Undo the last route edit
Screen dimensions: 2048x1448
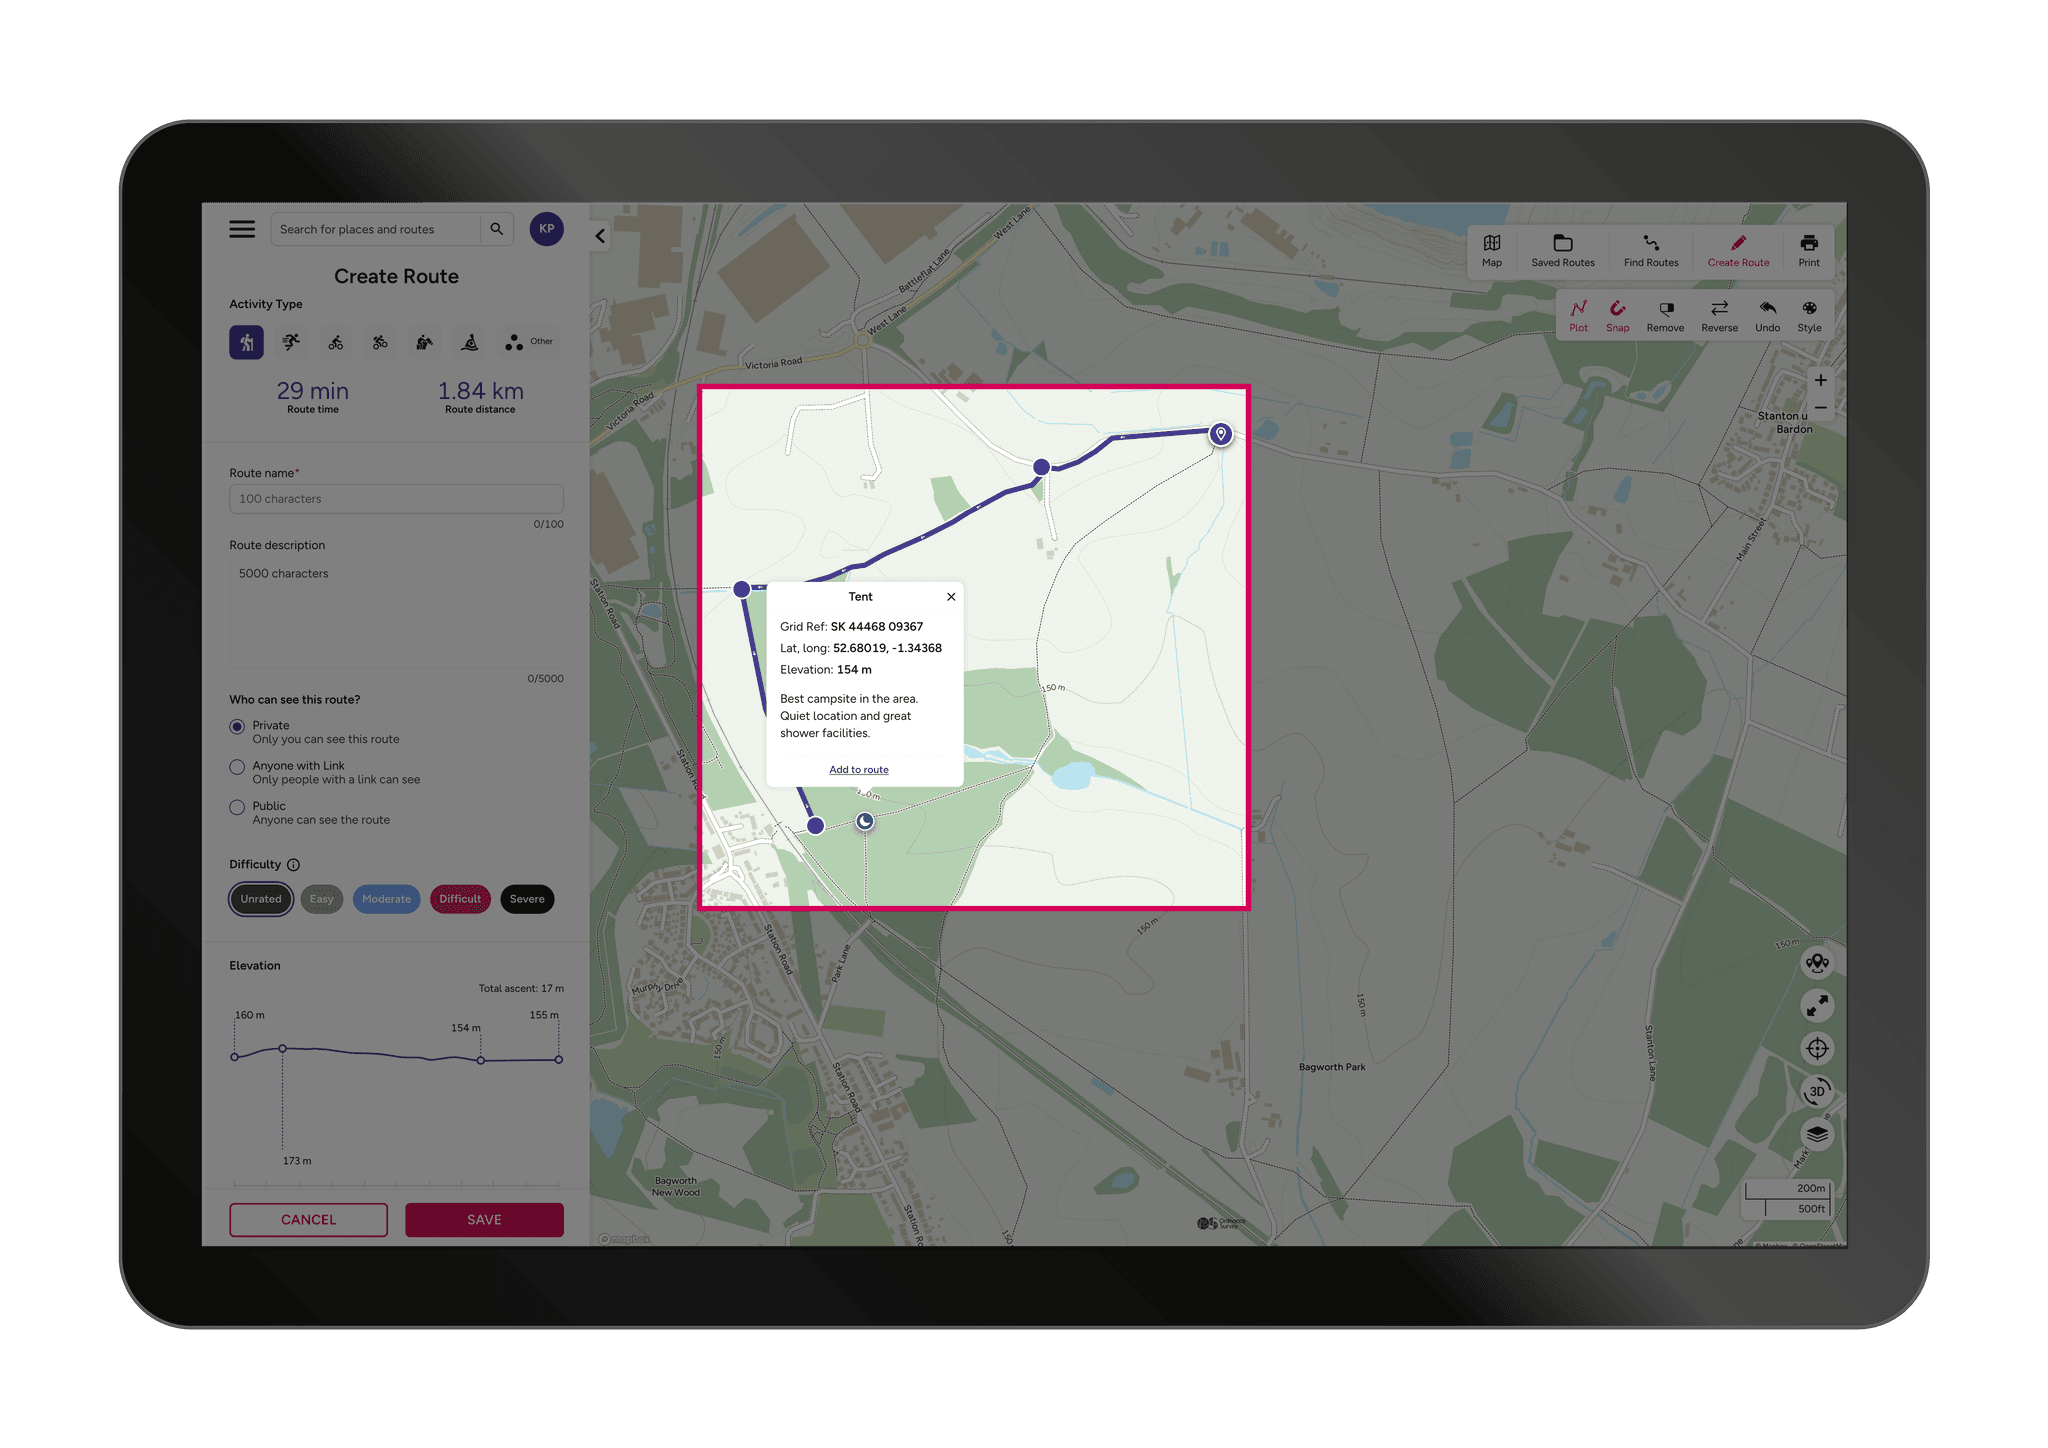[1767, 315]
